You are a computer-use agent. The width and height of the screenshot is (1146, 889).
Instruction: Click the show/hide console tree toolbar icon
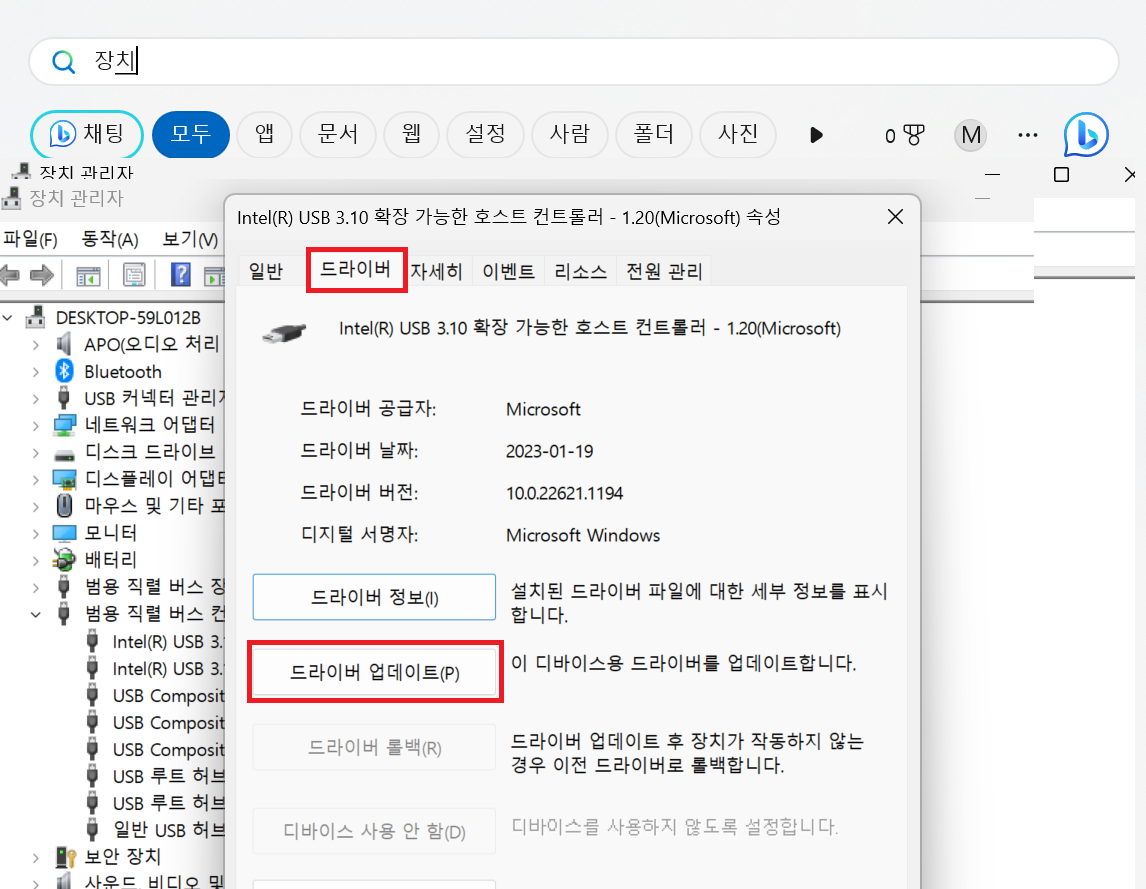tap(88, 276)
